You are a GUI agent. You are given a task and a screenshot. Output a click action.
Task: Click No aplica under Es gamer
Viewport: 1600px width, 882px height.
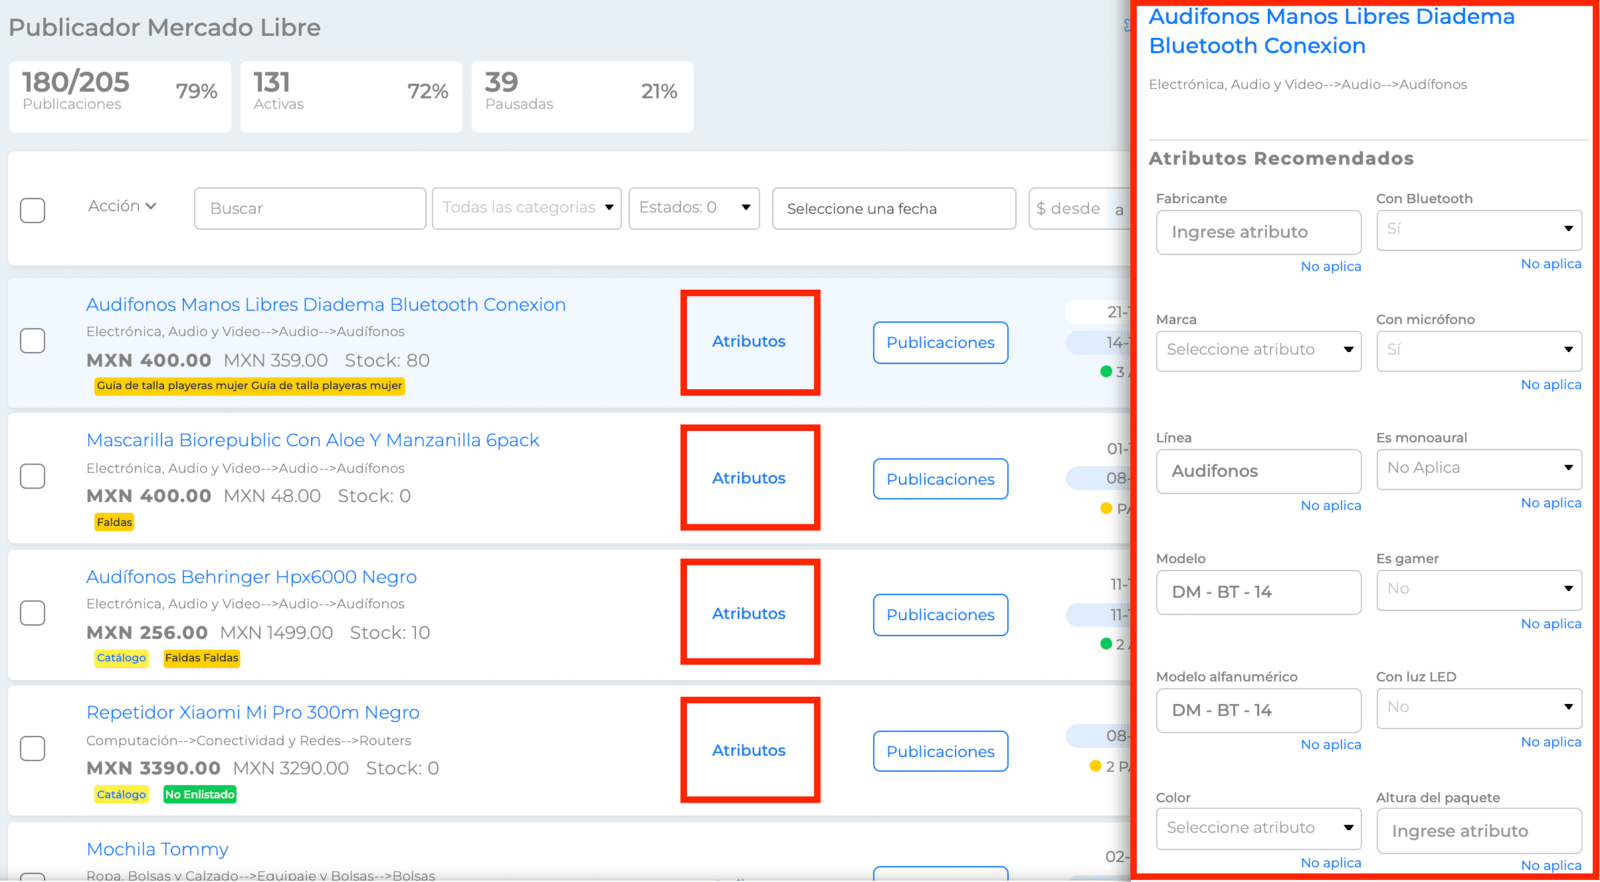click(1550, 624)
